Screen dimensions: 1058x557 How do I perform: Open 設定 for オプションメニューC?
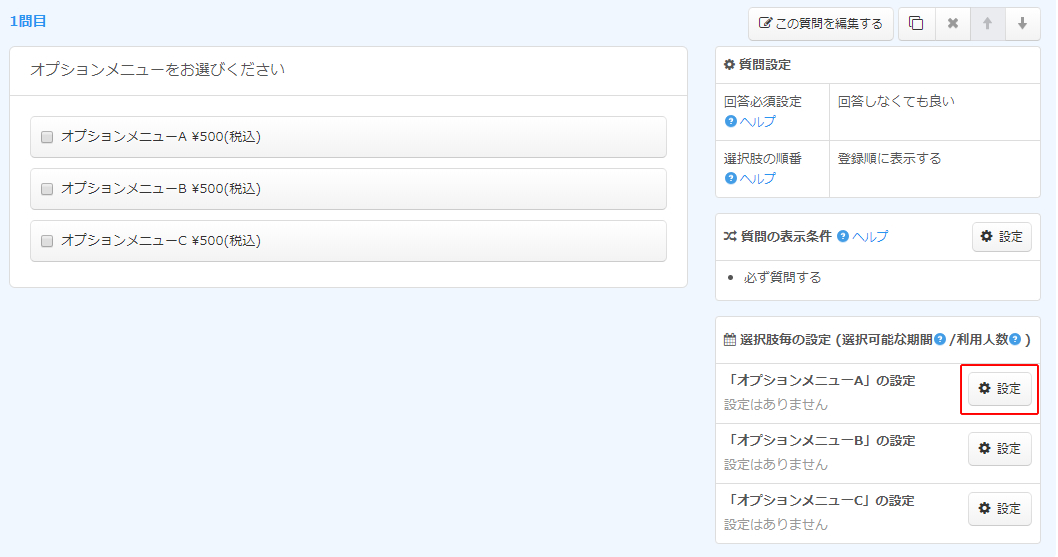click(x=1000, y=509)
